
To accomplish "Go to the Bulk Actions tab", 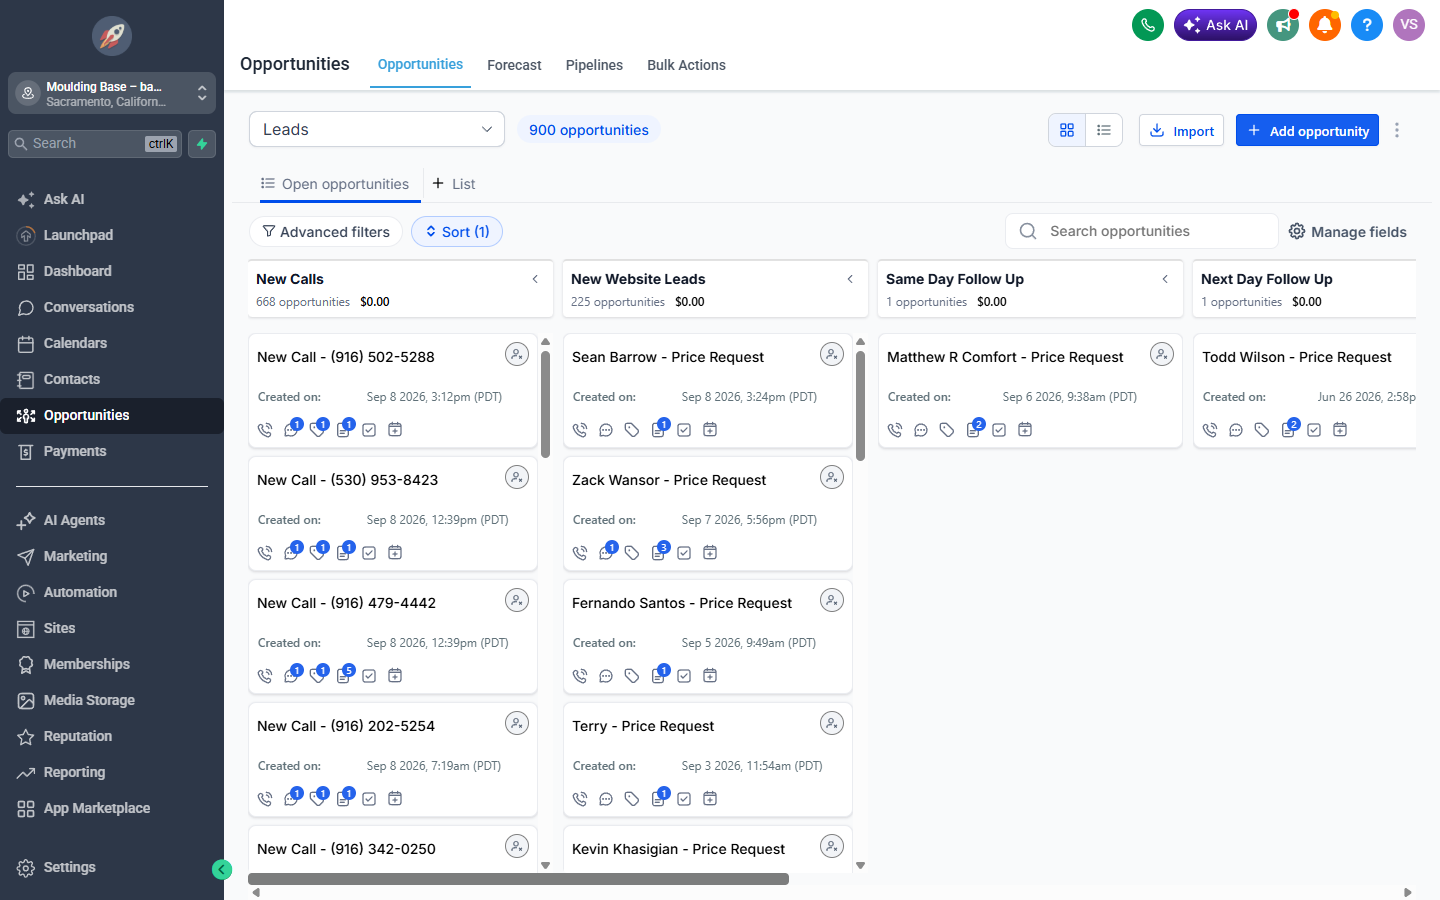I will (686, 65).
